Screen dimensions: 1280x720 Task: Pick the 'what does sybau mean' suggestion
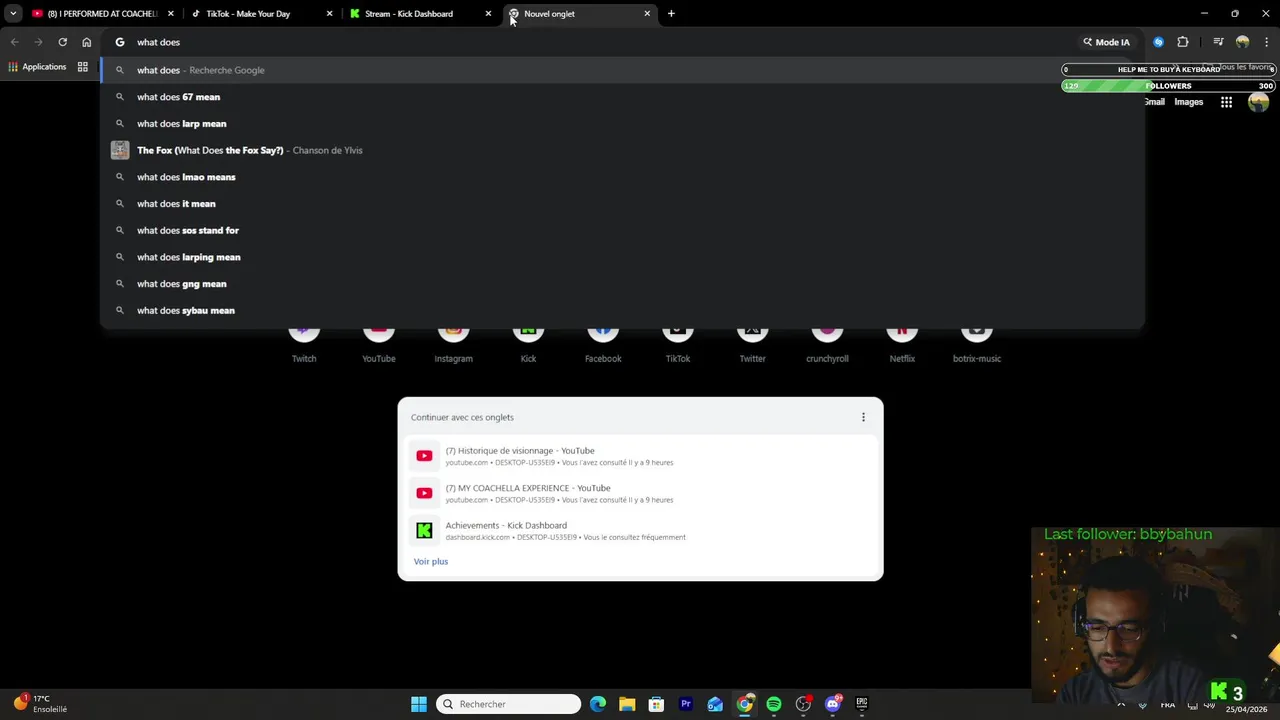coord(622,310)
